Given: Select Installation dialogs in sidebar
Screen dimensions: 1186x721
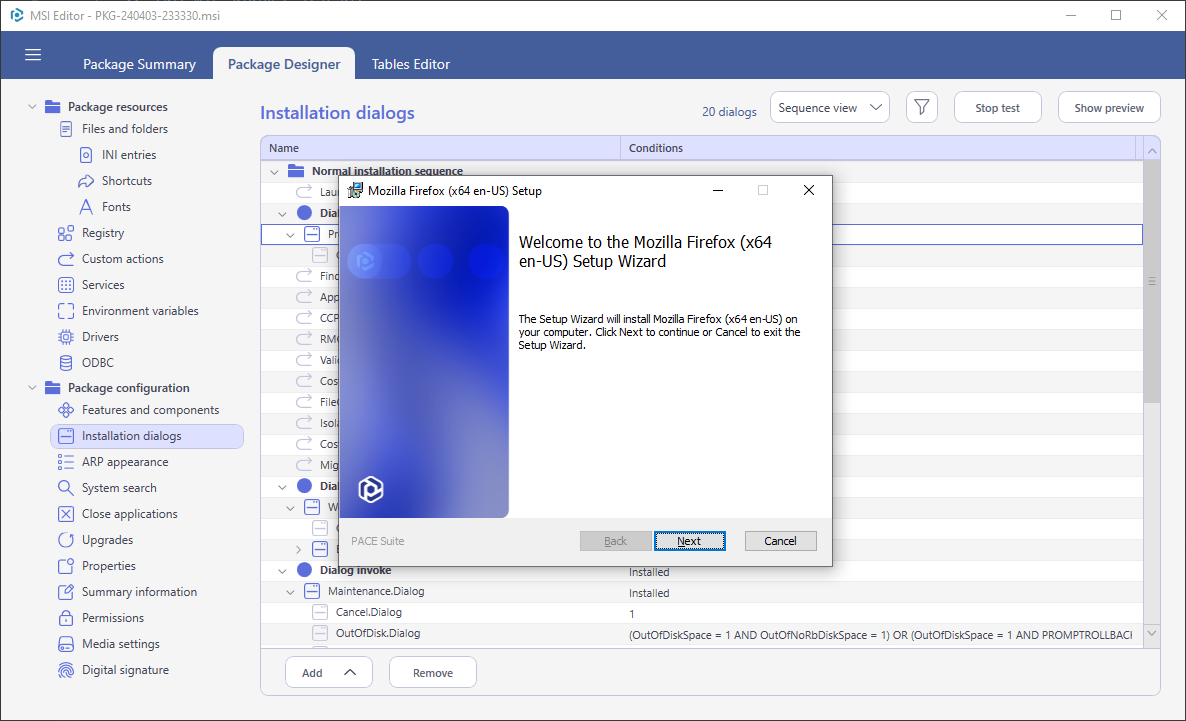Looking at the screenshot, I should (147, 436).
